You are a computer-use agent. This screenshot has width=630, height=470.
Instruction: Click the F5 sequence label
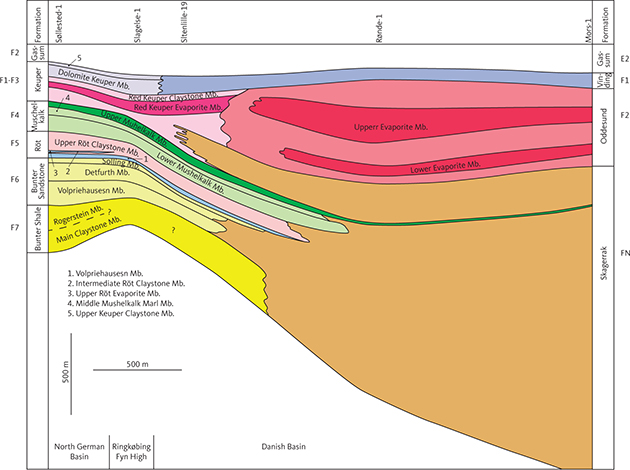click(14, 143)
